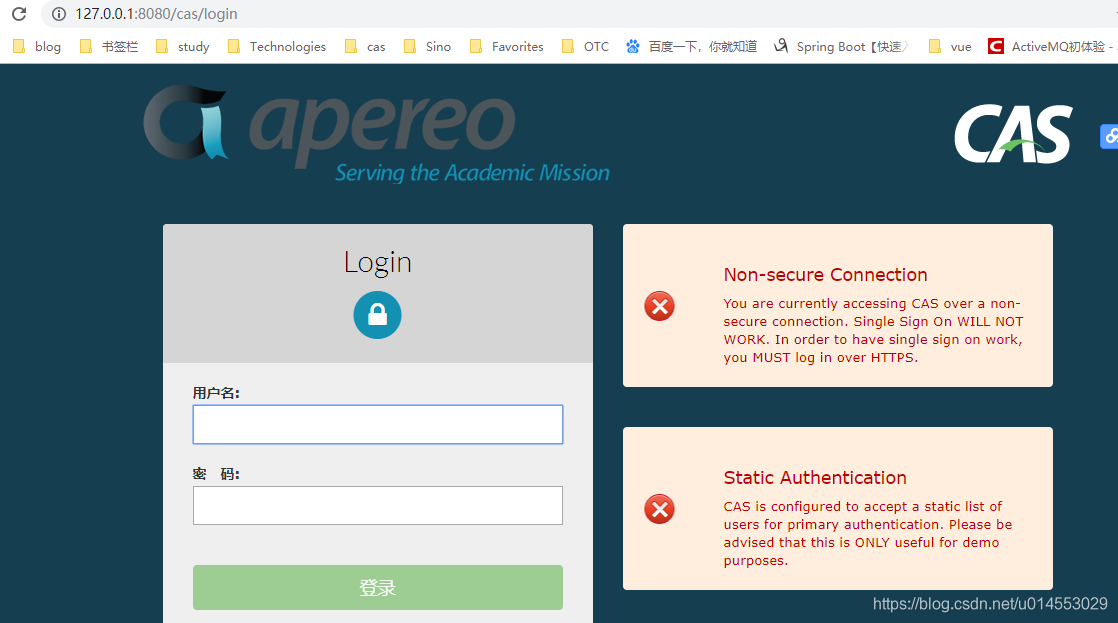
Task: Click the site information icon in address bar
Action: pos(59,14)
